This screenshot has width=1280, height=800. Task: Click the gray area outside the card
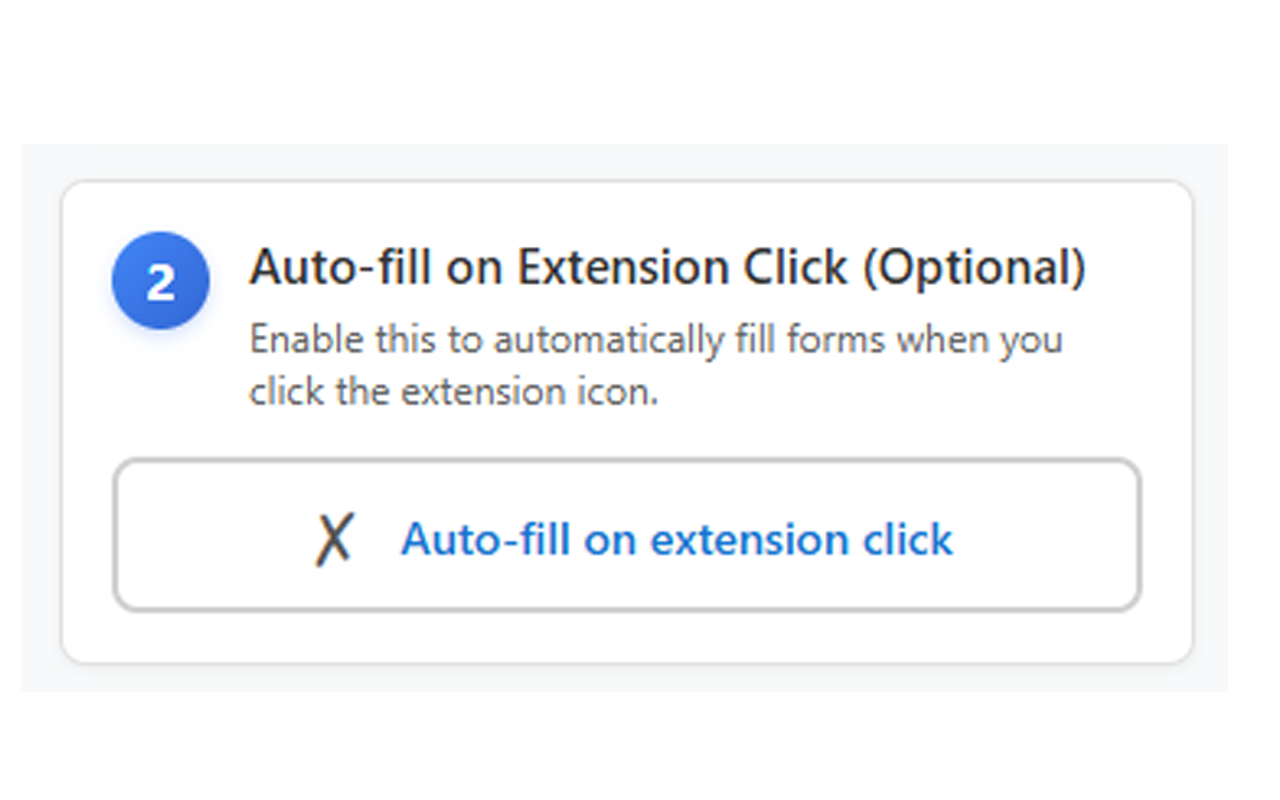40,420
